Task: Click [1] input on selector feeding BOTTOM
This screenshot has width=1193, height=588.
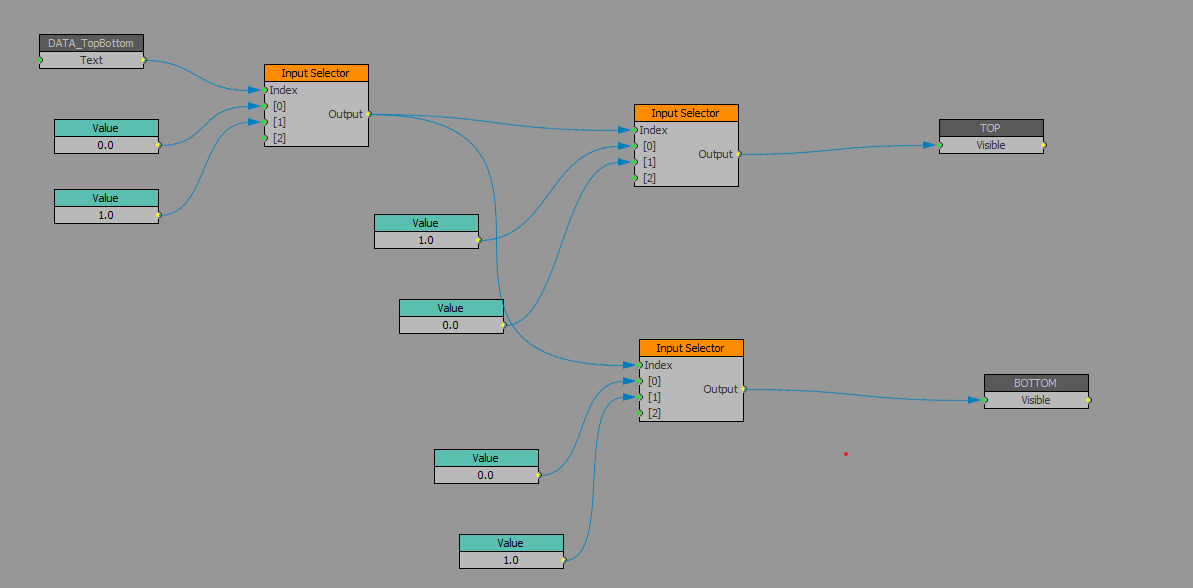Action: (x=640, y=397)
